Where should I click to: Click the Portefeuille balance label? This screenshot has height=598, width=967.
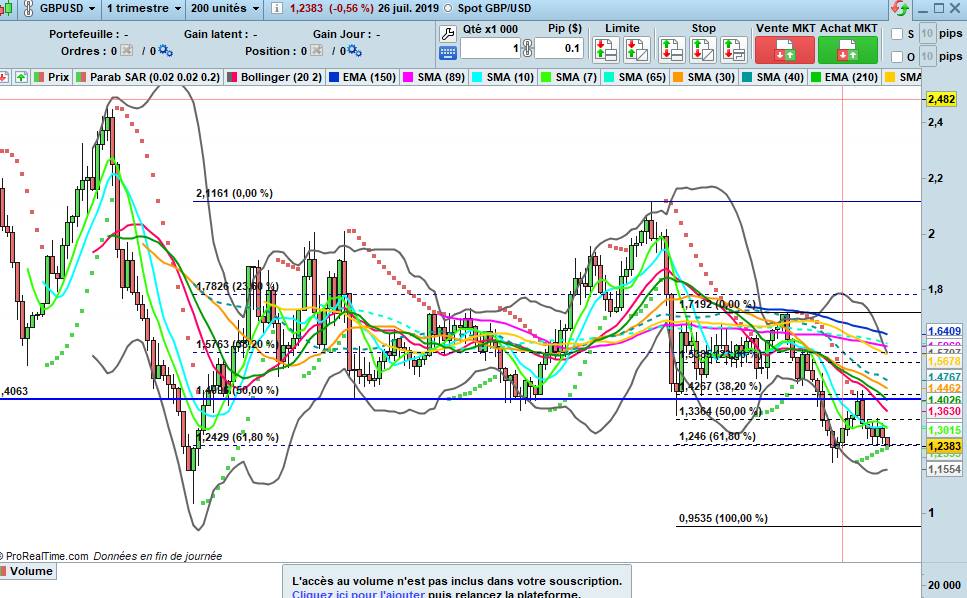click(x=89, y=35)
